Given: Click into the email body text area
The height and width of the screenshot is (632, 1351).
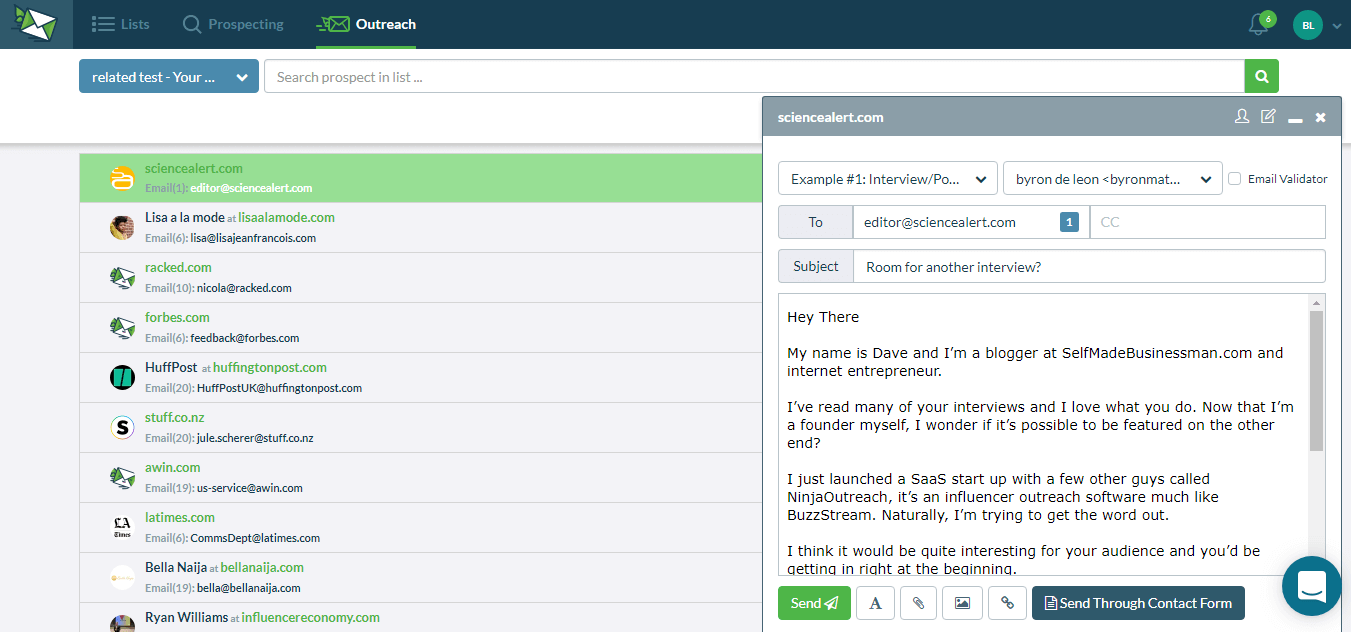Looking at the screenshot, I should coord(1043,435).
